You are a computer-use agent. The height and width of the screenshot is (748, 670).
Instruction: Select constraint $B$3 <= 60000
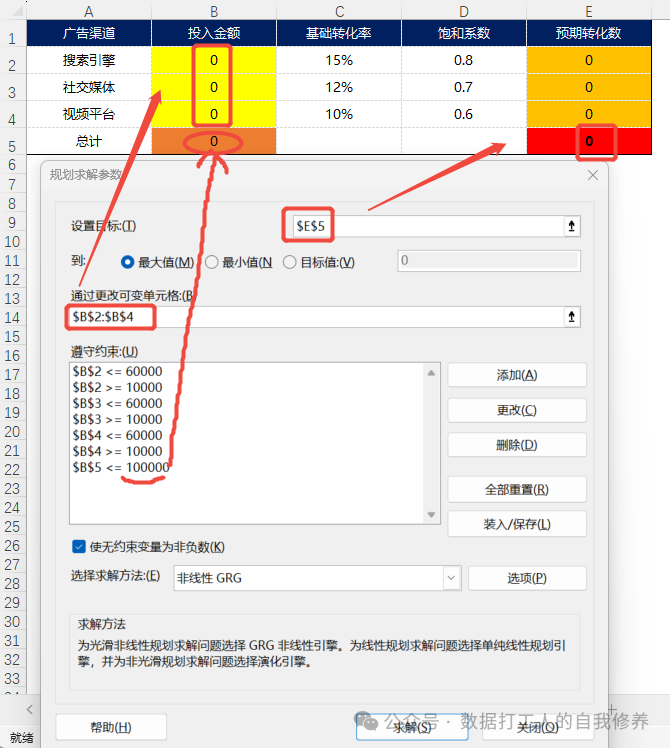coord(117,403)
